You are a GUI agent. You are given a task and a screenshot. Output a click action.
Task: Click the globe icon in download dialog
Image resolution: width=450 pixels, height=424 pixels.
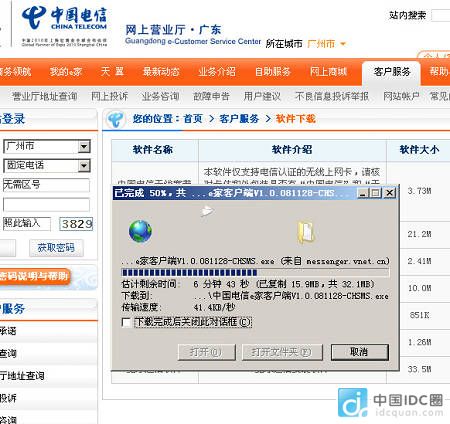pyautogui.click(x=140, y=231)
